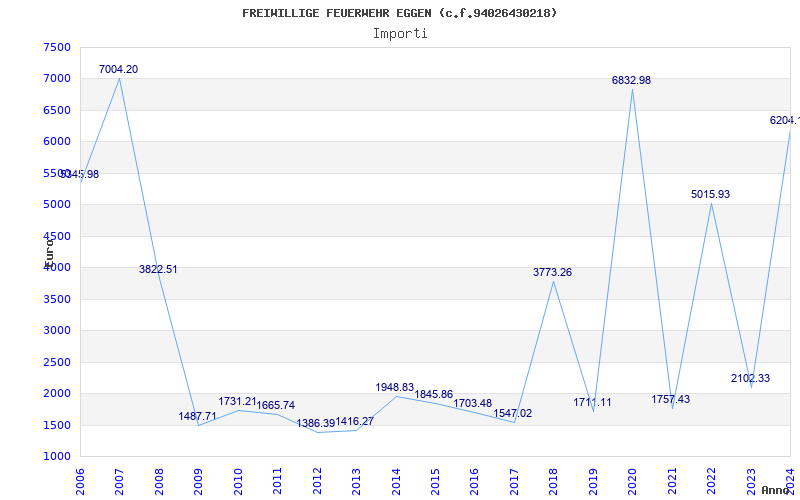
Task: Click the y-axis tick 1500
Action: (57, 425)
